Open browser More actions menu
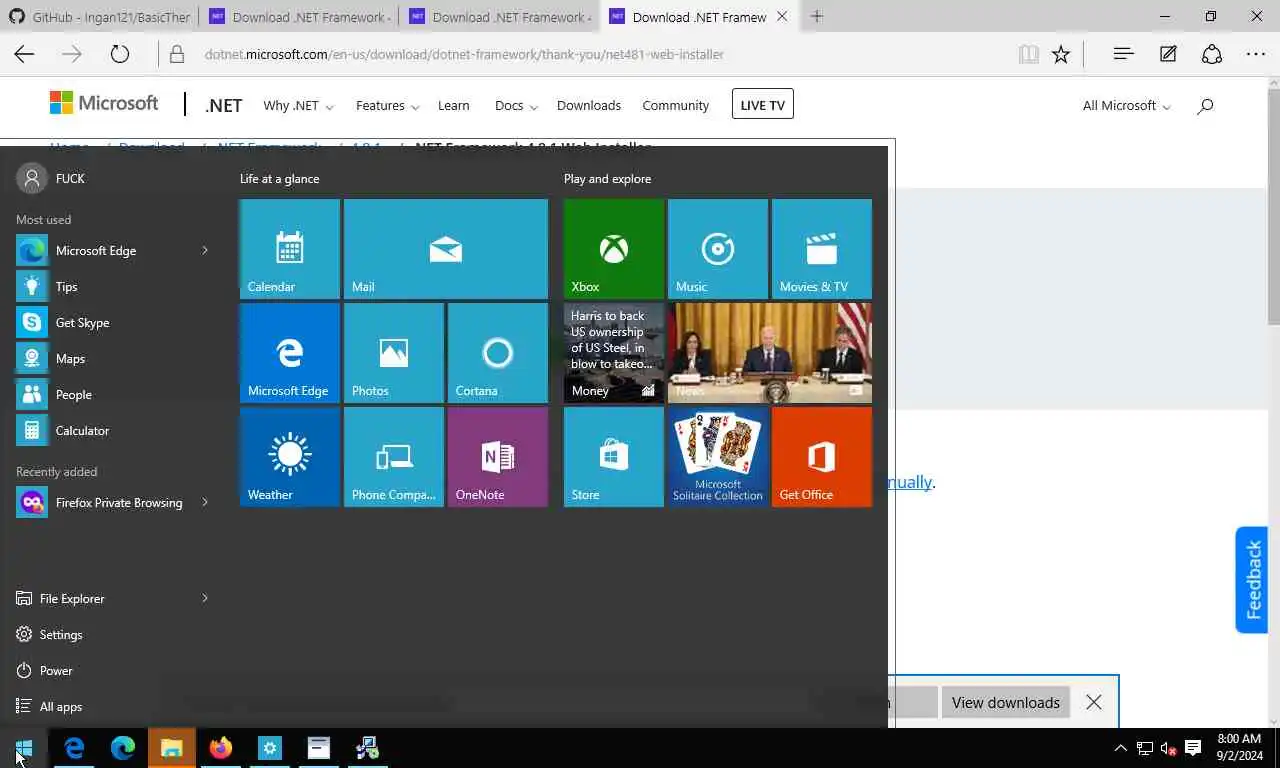Viewport: 1280px width, 768px height. [x=1257, y=55]
